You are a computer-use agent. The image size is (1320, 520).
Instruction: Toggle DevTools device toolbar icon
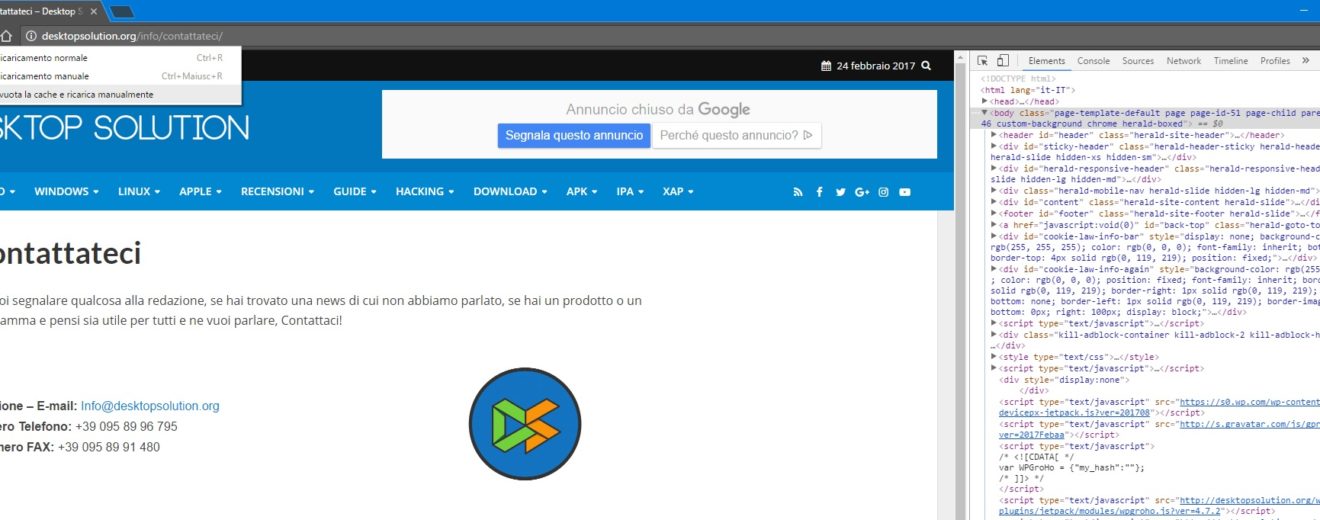(1003, 61)
